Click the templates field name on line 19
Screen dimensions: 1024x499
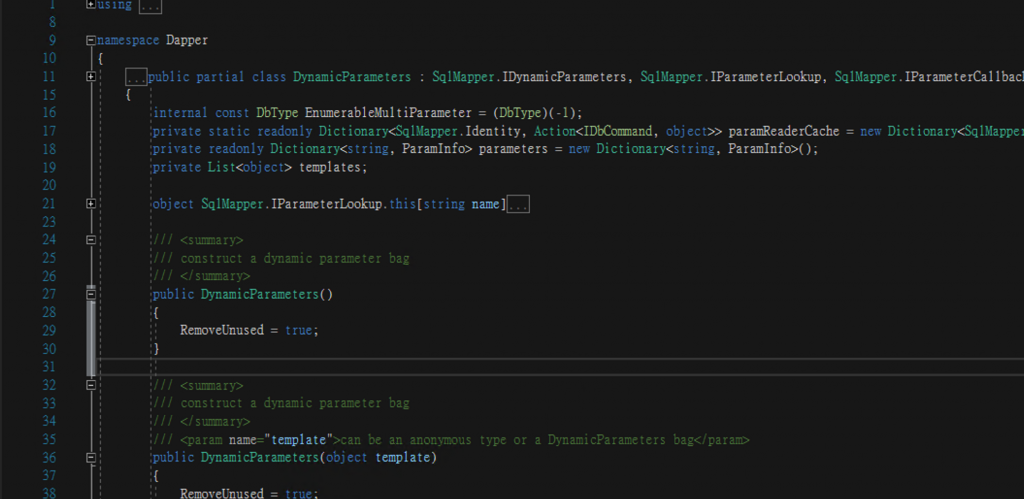click(330, 168)
